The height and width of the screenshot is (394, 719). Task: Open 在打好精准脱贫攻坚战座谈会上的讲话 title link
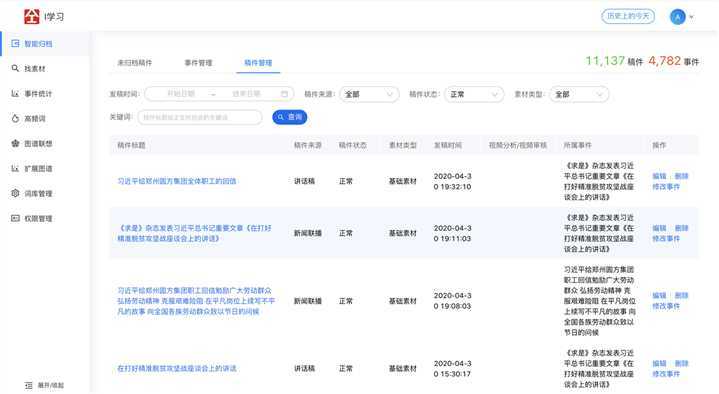(177, 368)
